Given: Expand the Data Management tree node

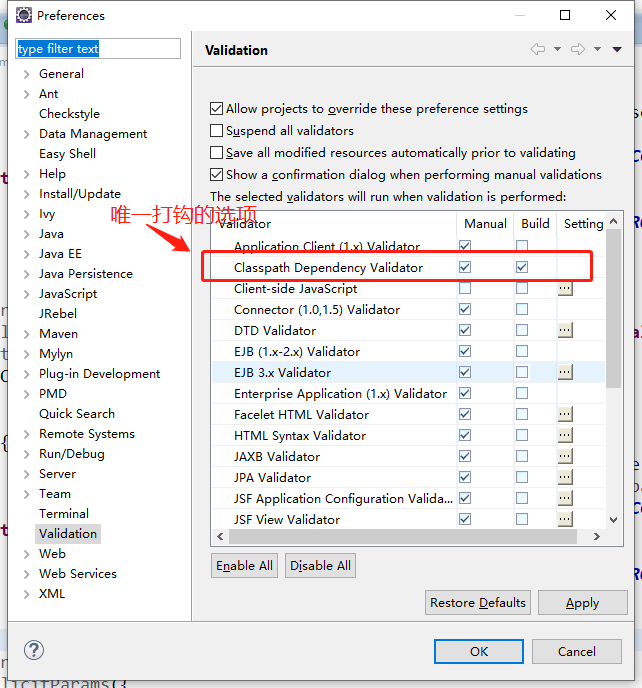Looking at the screenshot, I should pos(27,134).
